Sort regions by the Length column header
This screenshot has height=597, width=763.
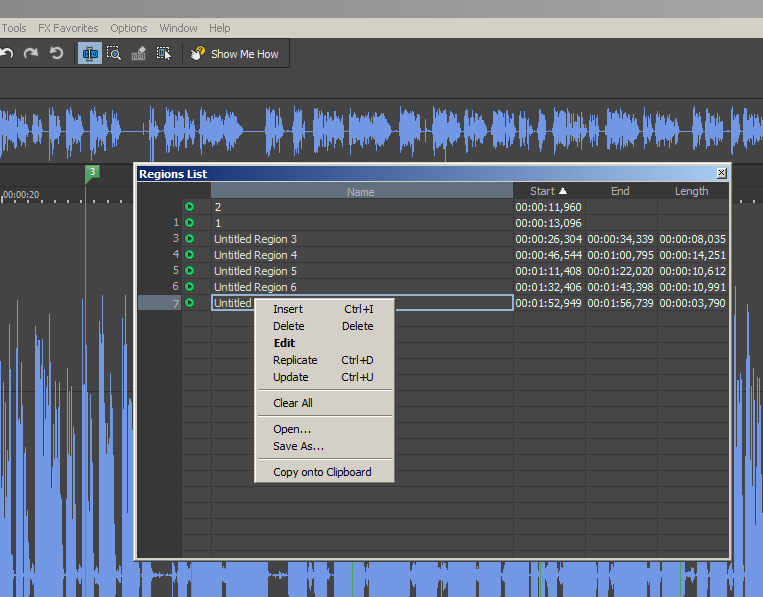[691, 191]
